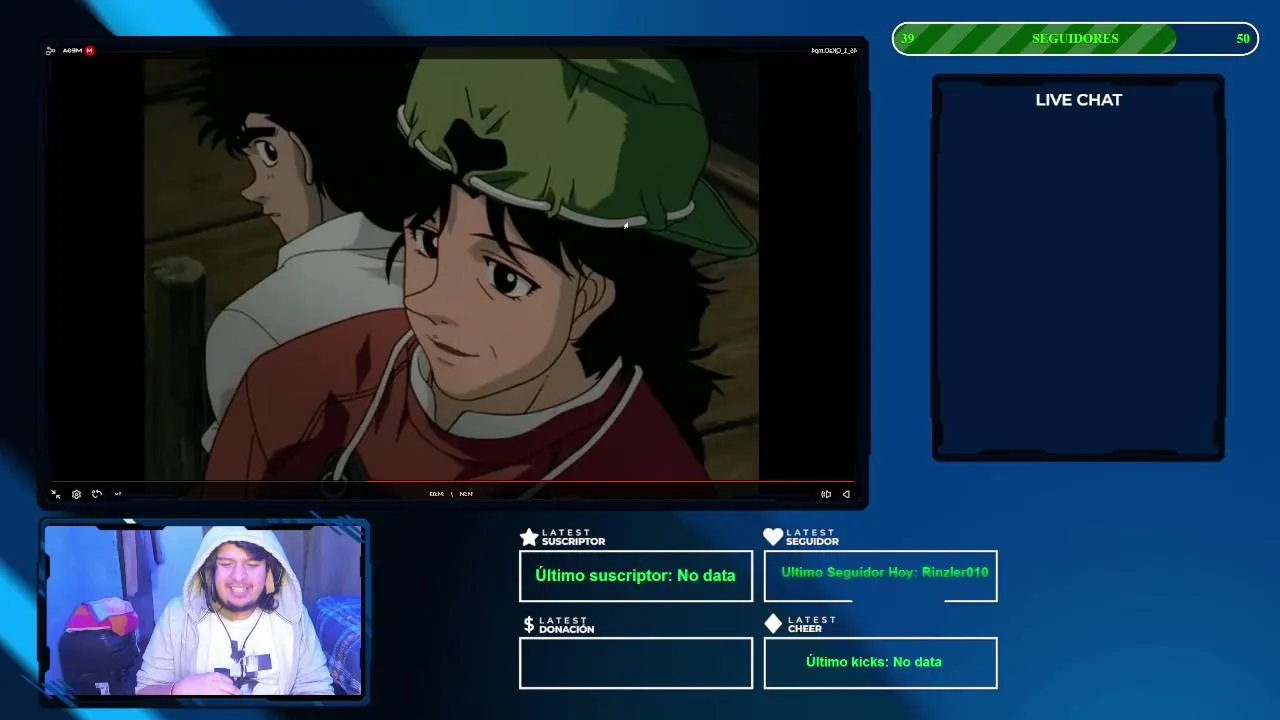Viewport: 1280px width, 720px height.
Task: Click the LATEST SEGUIDOR label
Action: click(812, 538)
